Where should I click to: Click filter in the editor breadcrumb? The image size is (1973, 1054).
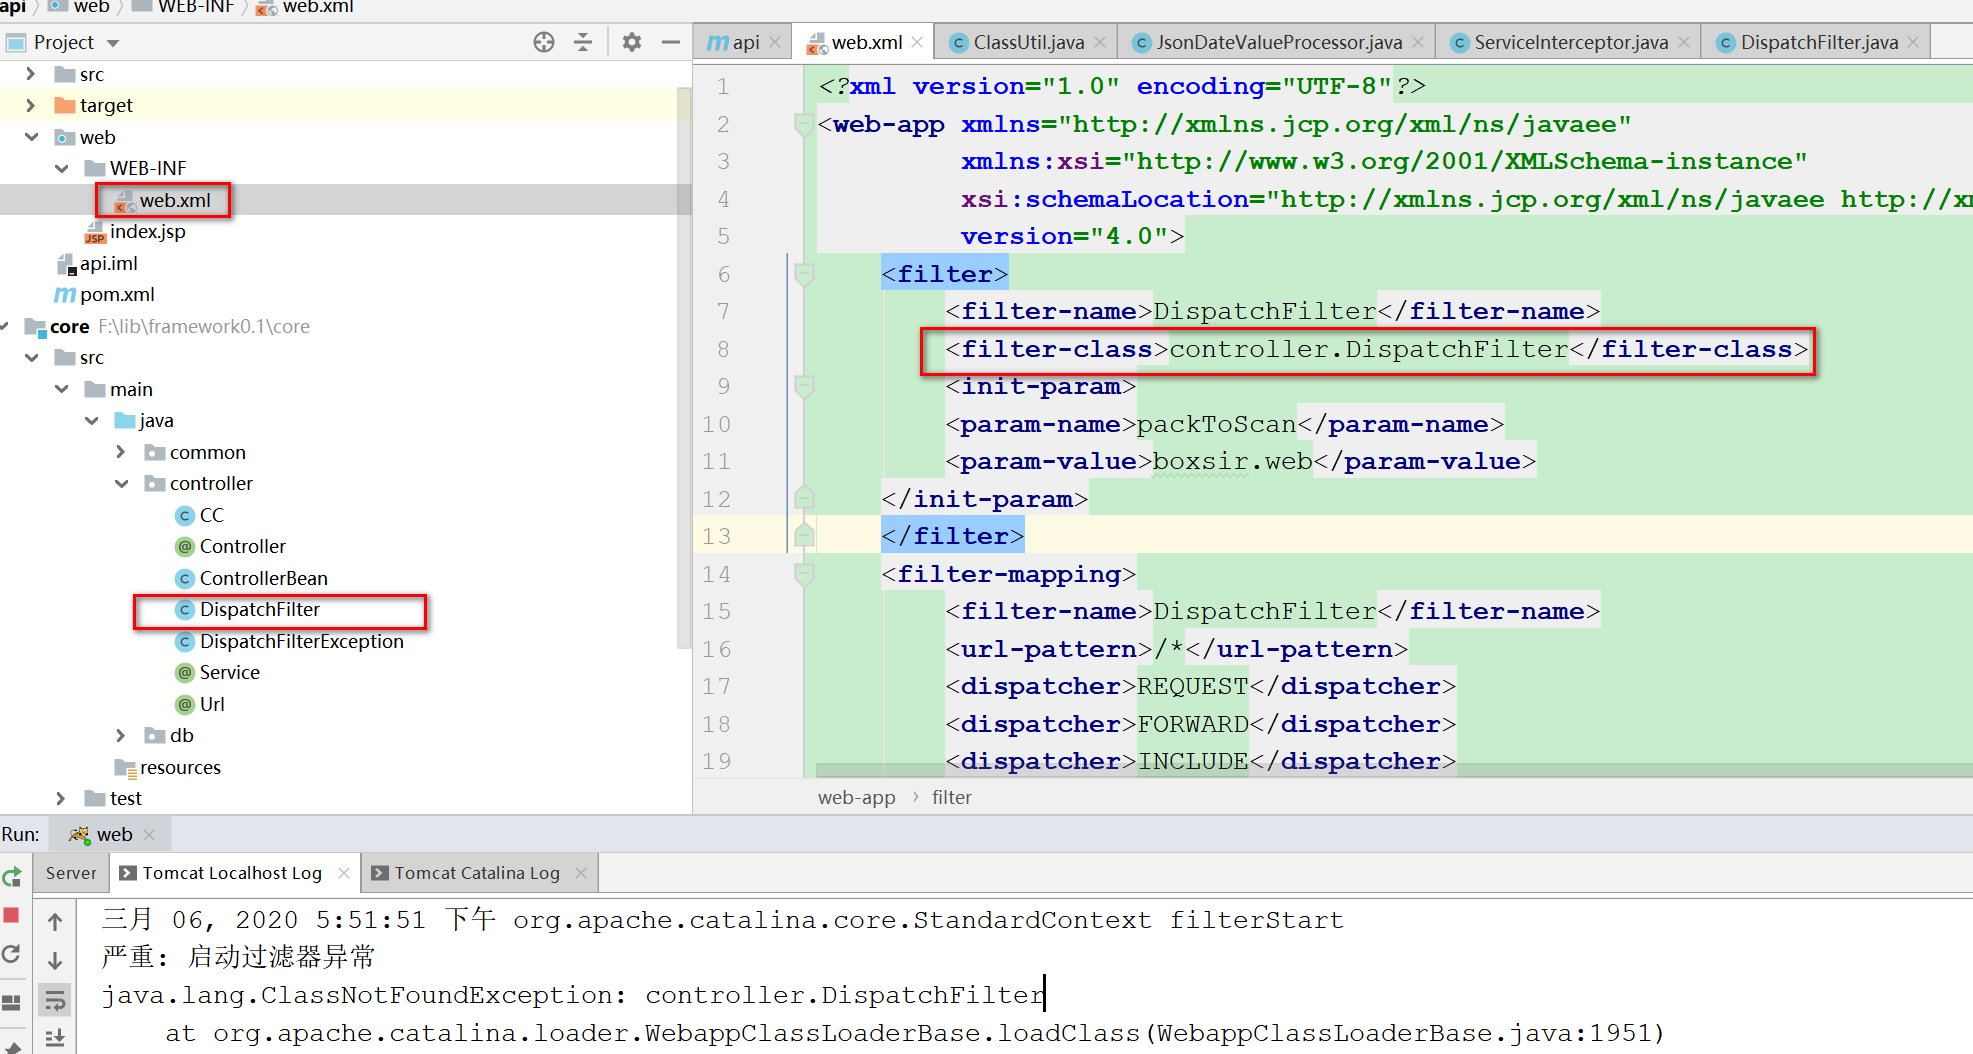point(952,797)
